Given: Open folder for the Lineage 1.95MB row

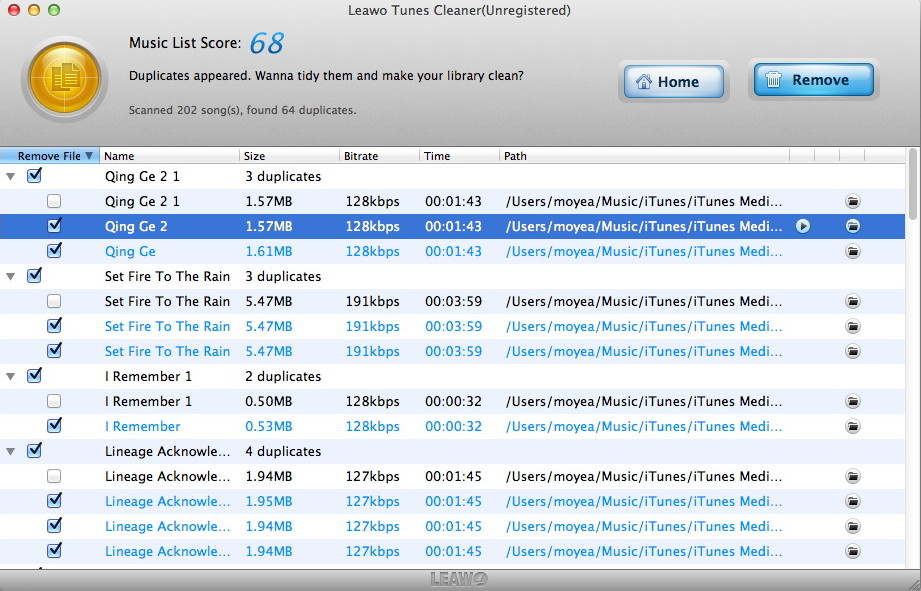Looking at the screenshot, I should pyautogui.click(x=853, y=502).
